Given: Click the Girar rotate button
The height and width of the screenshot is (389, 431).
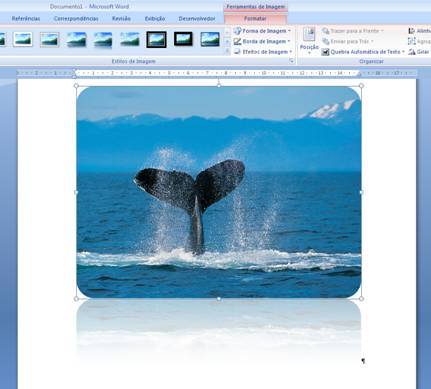Looking at the screenshot, I should (419, 52).
